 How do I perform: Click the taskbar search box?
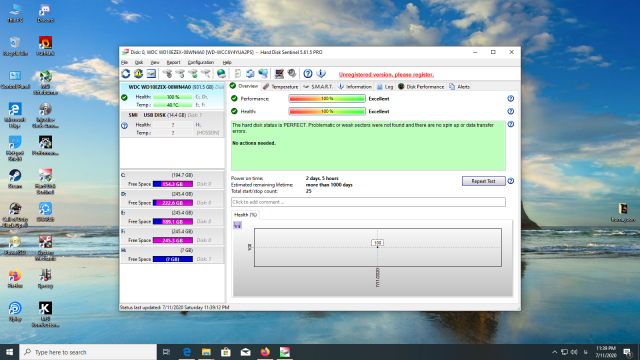(x=88, y=352)
